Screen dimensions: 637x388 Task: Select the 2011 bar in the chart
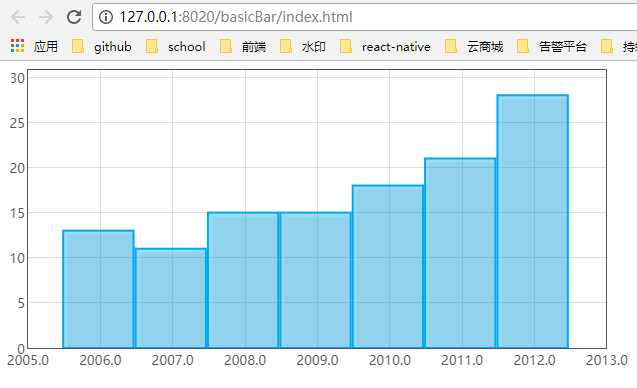click(460, 253)
